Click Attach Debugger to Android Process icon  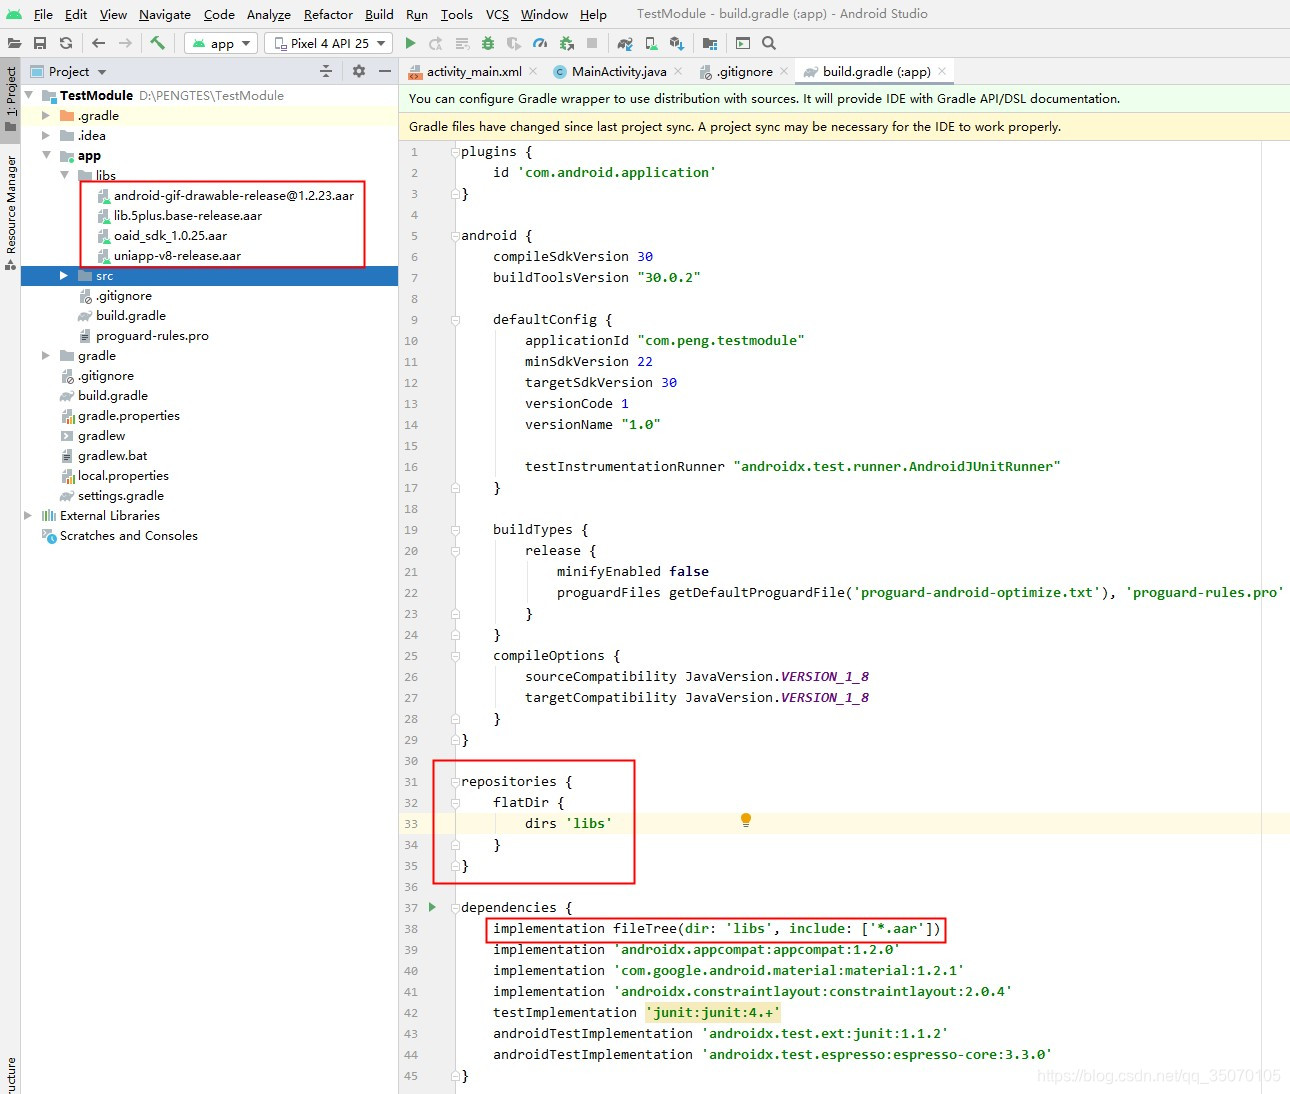[566, 43]
